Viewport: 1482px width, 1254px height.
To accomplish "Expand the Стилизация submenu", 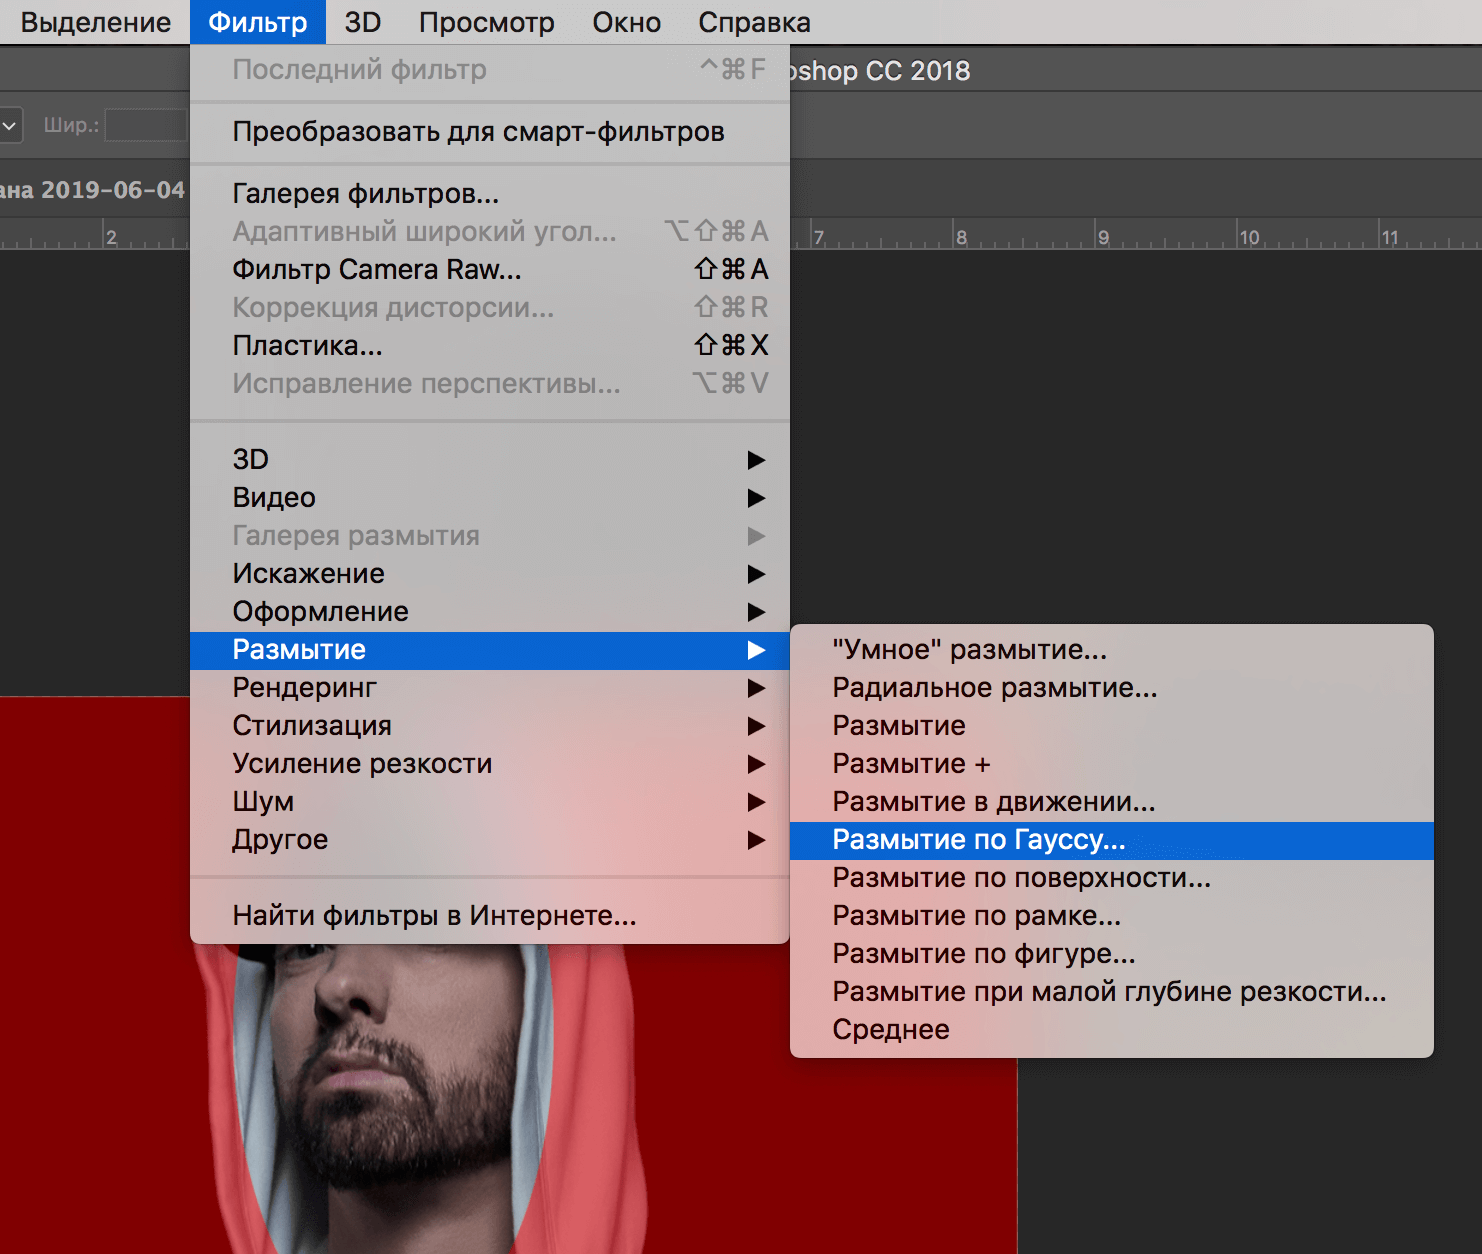I will pyautogui.click(x=490, y=726).
